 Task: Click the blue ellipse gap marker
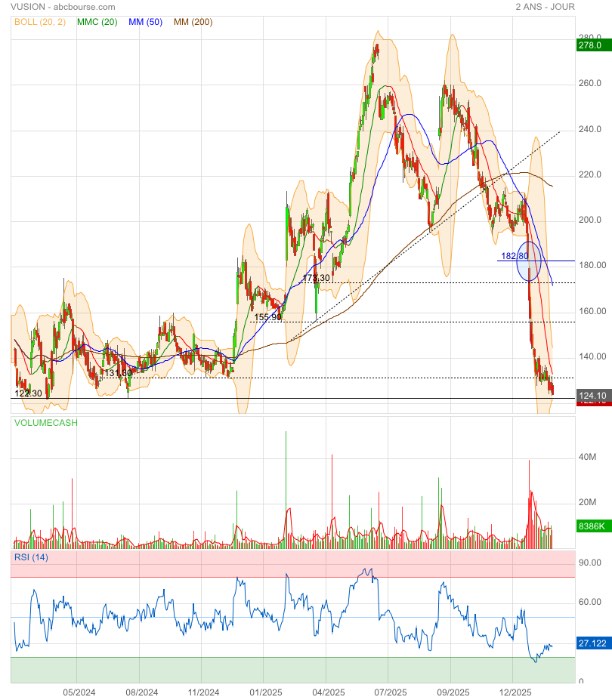529,261
